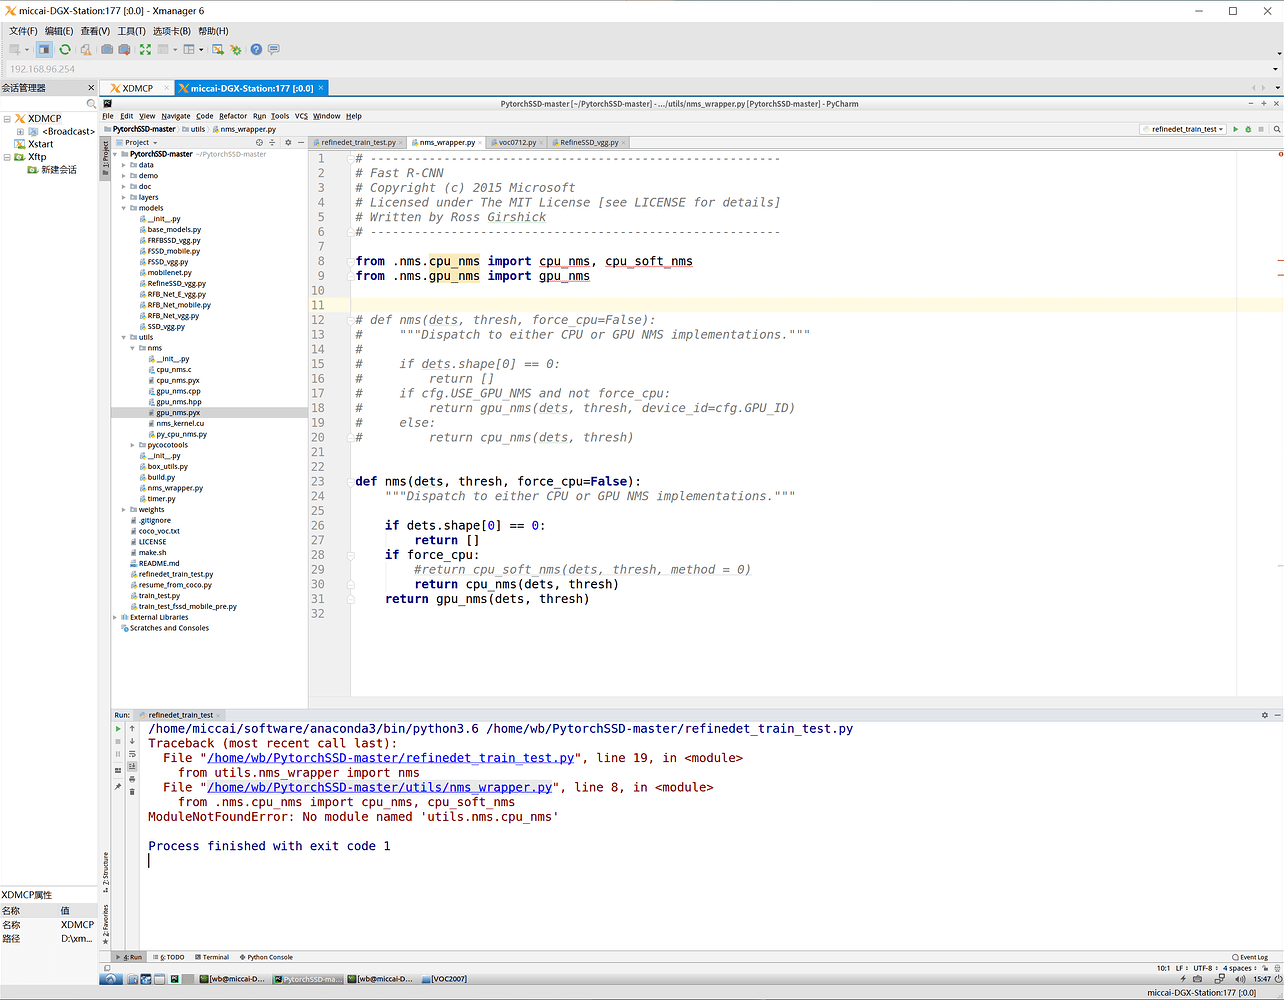Enable scroll to end in console
This screenshot has height=1000, width=1284.
point(133,766)
